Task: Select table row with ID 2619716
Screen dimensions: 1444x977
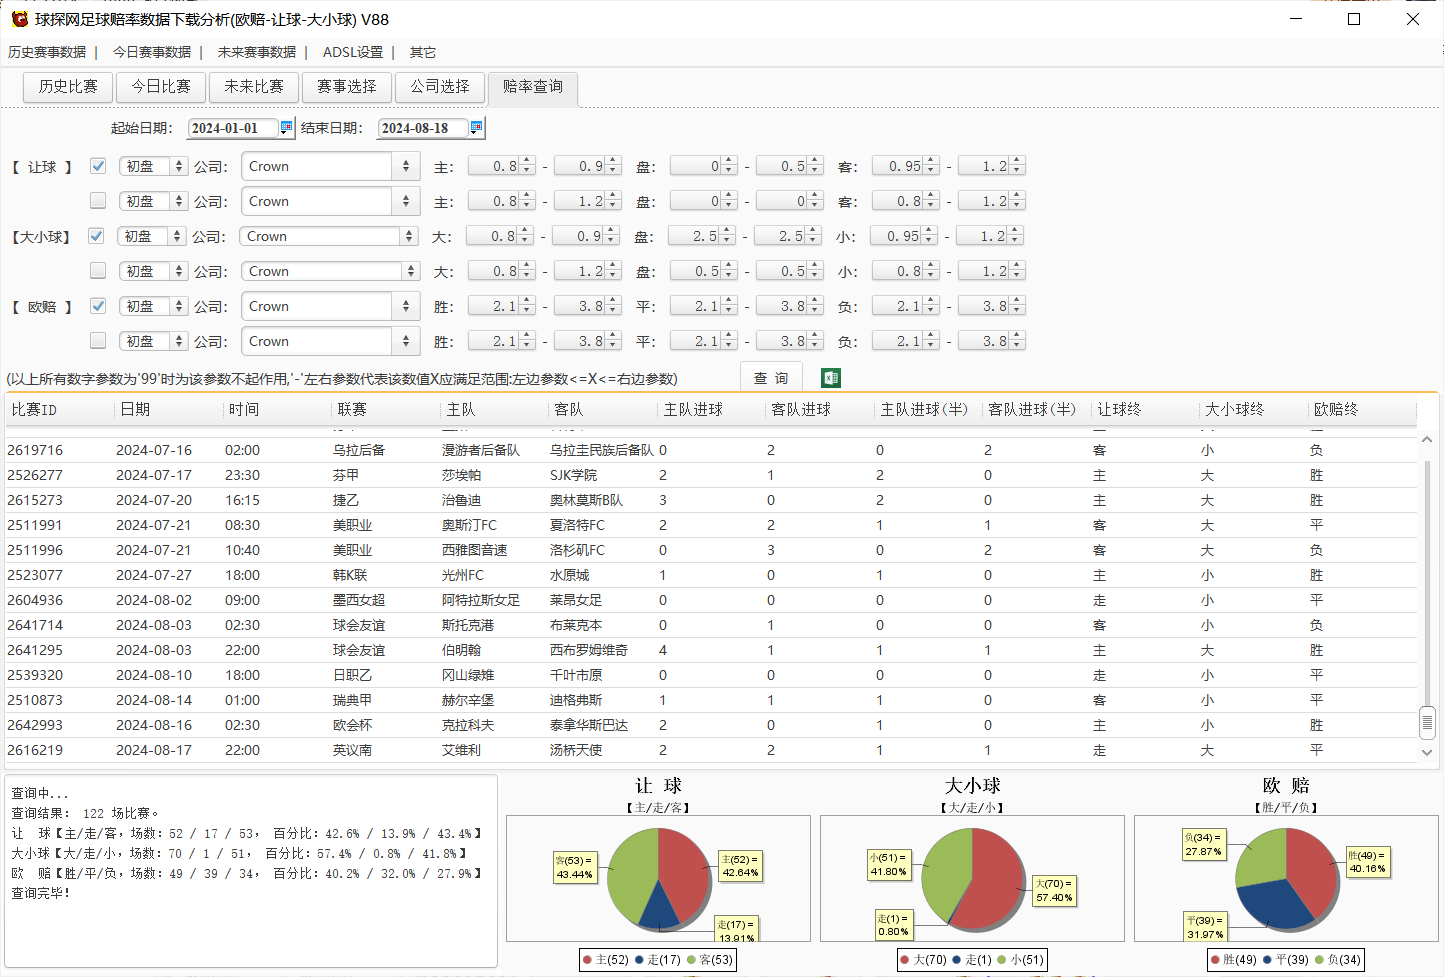Action: [x=711, y=450]
